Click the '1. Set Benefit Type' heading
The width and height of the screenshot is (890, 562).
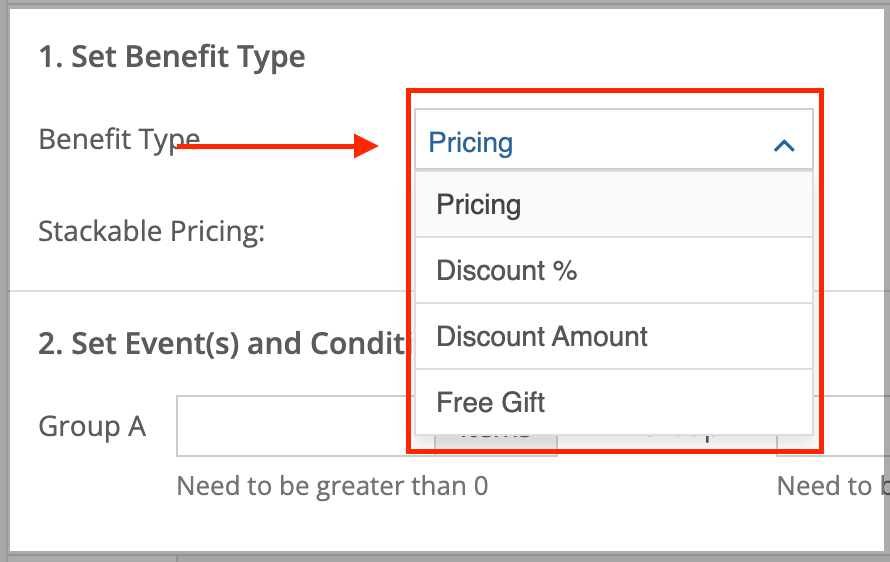[x=172, y=57]
